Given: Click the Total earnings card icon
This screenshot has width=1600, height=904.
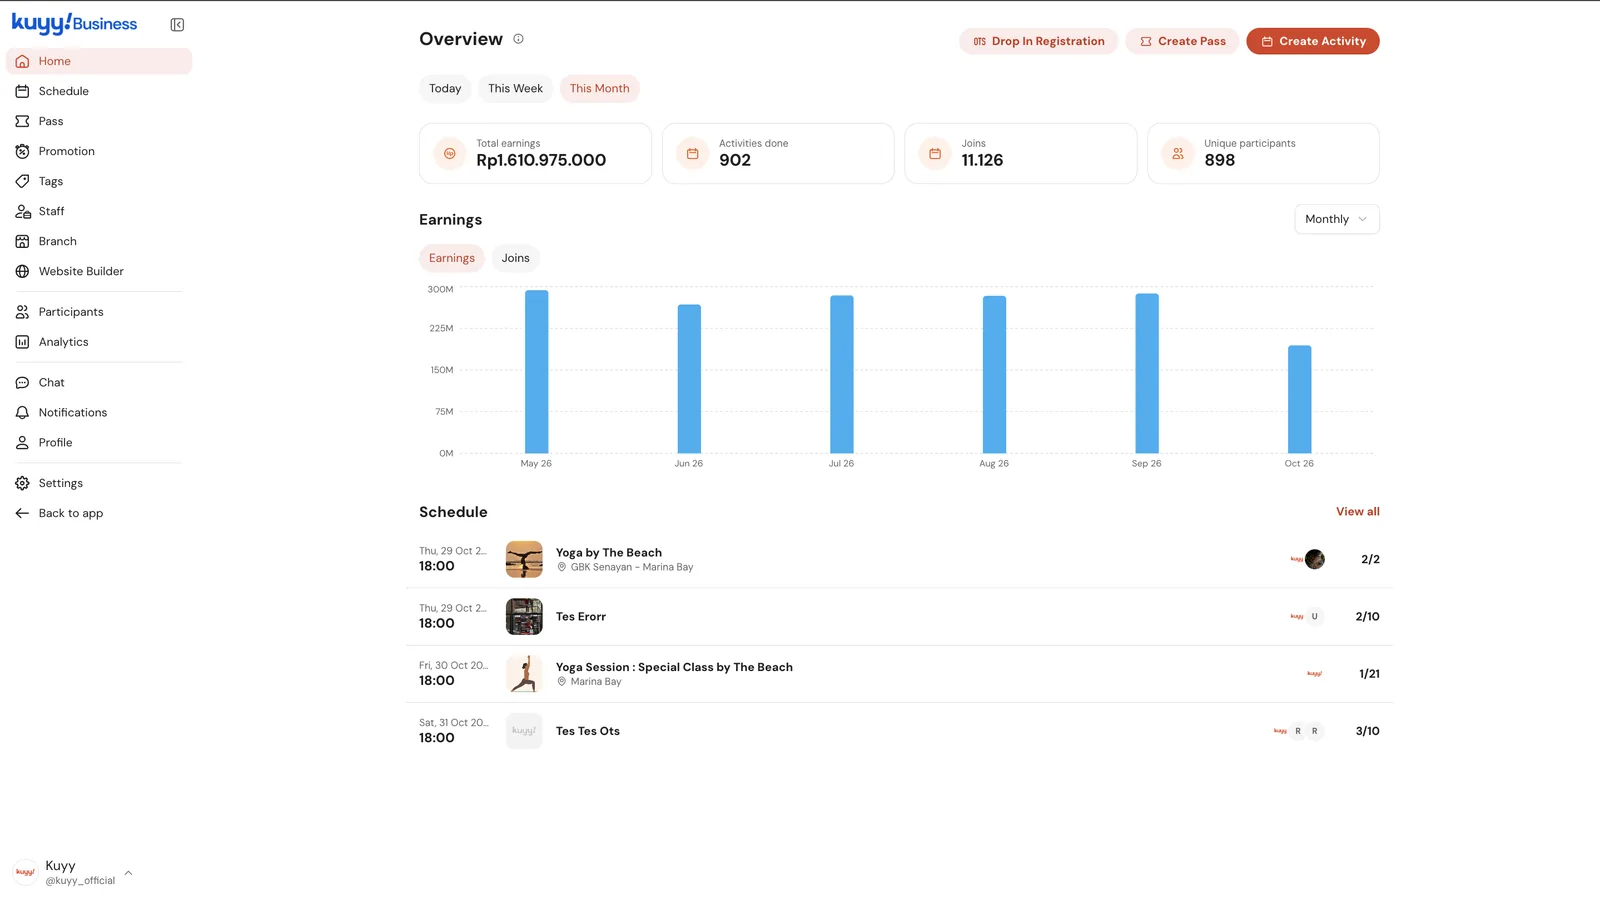Looking at the screenshot, I should (x=450, y=153).
